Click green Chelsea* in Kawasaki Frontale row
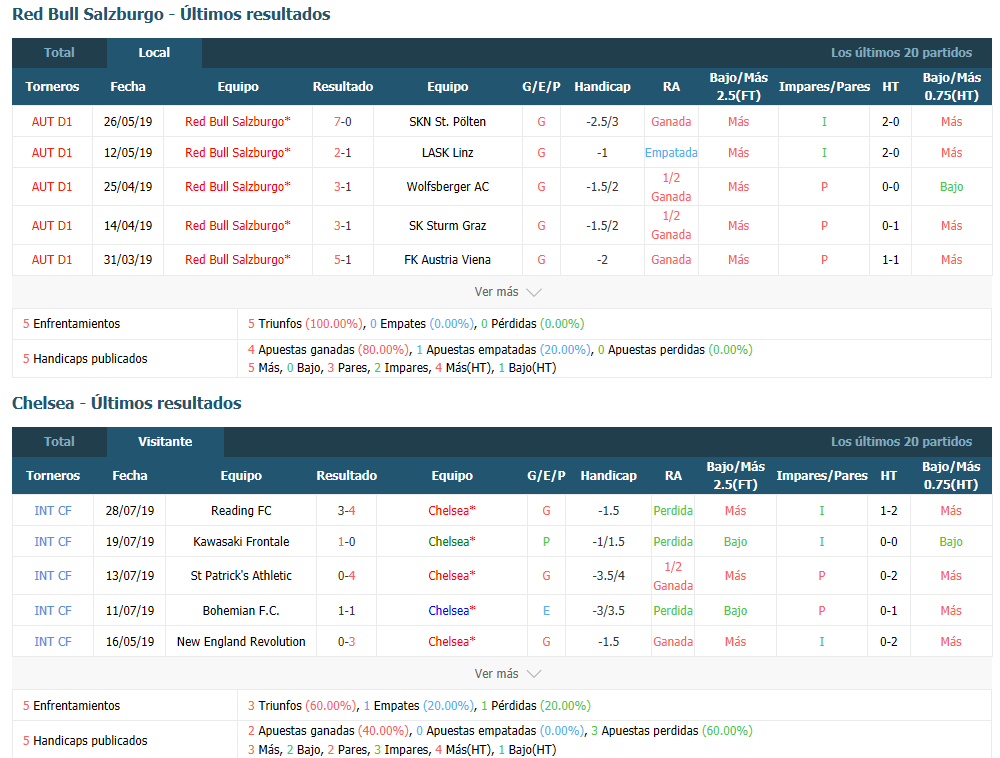This screenshot has height=758, width=1000. coord(452,542)
